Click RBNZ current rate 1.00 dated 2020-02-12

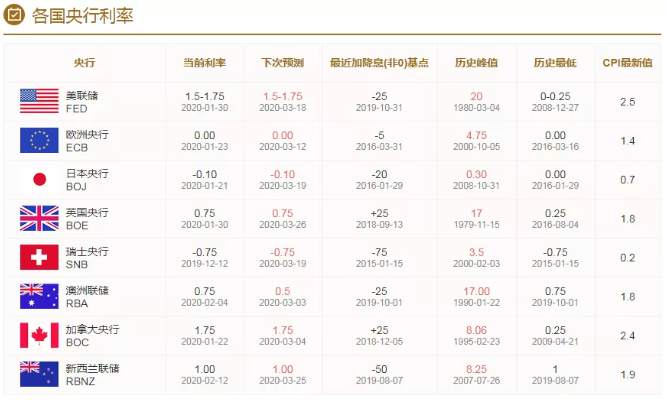pyautogui.click(x=204, y=374)
